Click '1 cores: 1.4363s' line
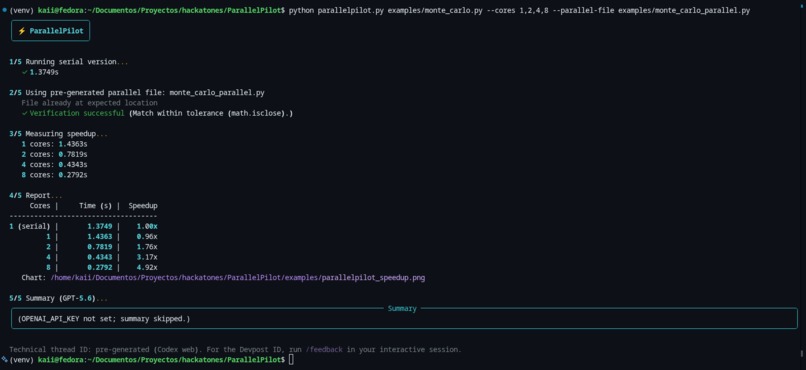This screenshot has height=370, width=806. point(54,144)
